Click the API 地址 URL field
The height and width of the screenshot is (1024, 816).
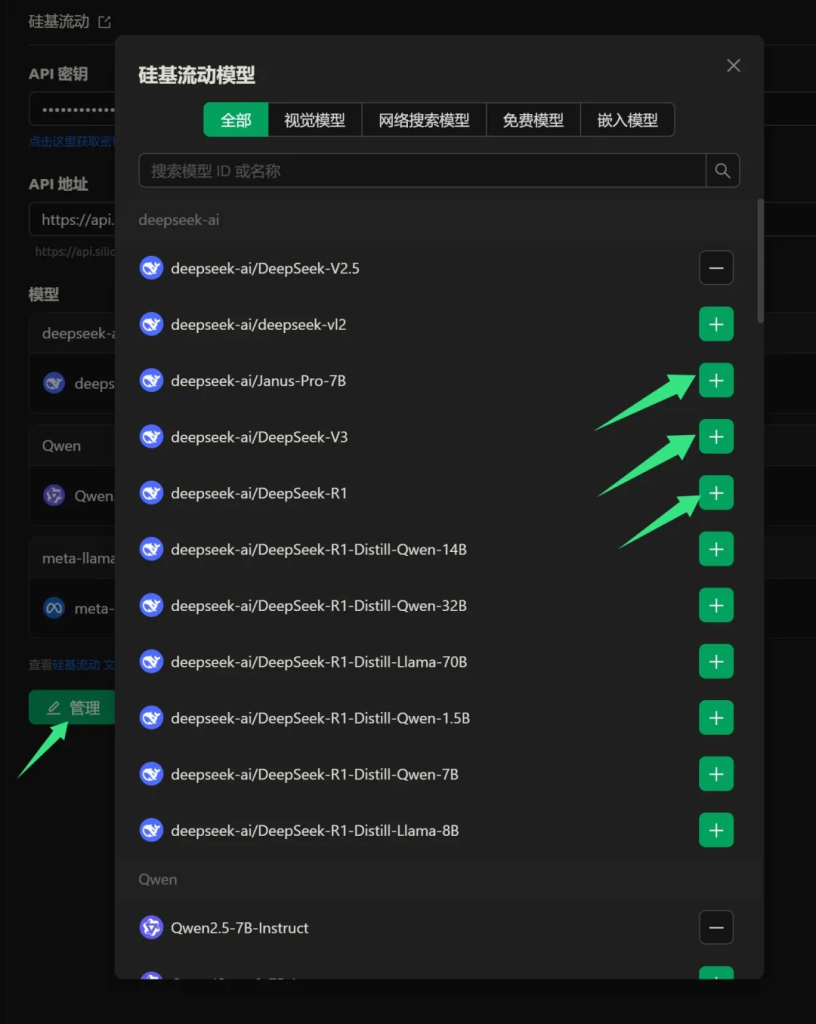72,219
